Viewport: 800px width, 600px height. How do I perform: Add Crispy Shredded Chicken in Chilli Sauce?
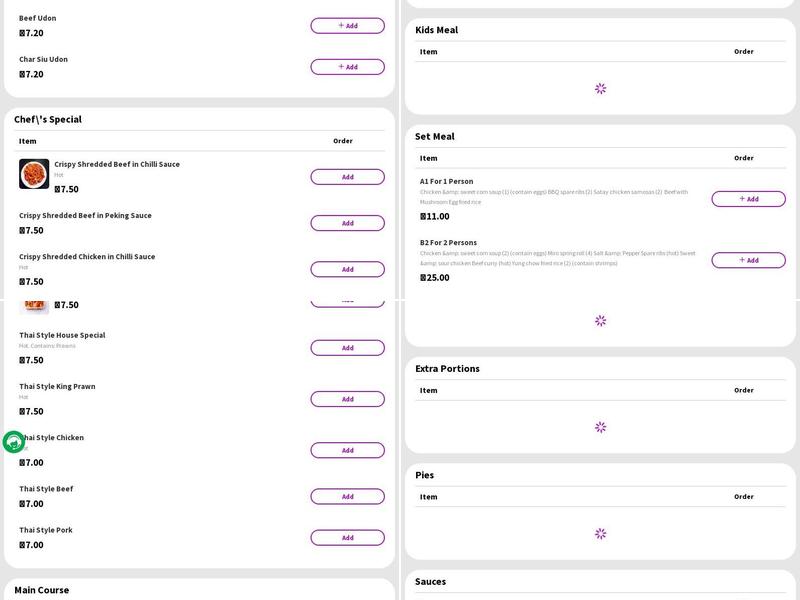pyautogui.click(x=347, y=269)
